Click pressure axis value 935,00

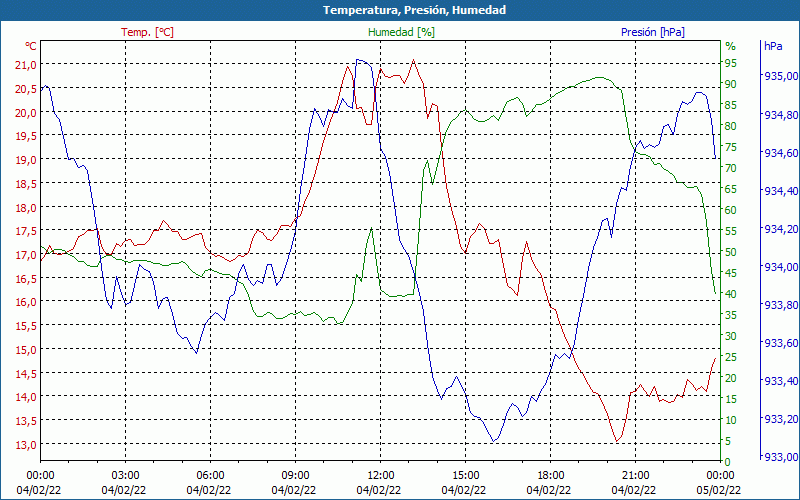coord(781,76)
